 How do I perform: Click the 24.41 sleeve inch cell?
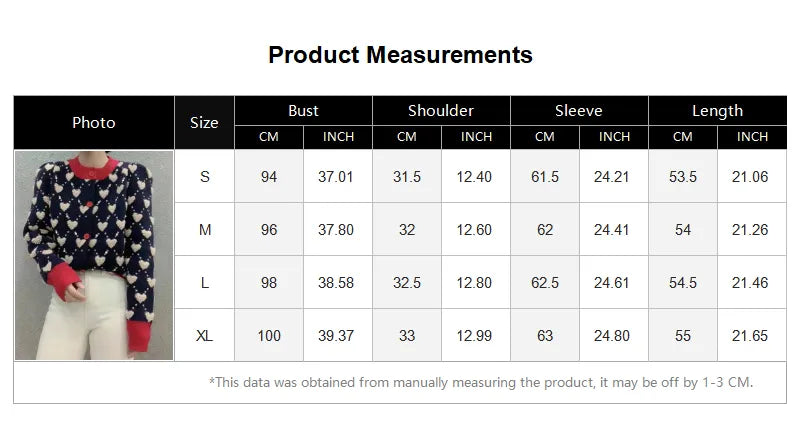(612, 230)
